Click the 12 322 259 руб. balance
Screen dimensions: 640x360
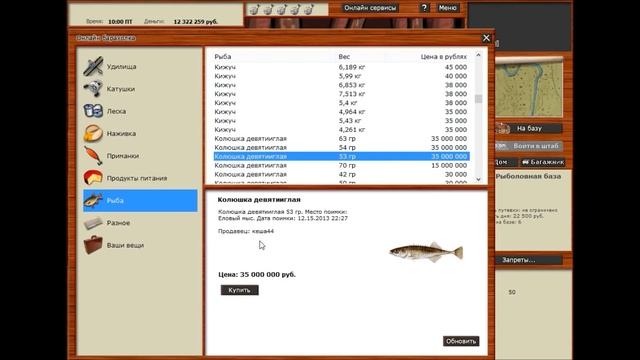(196, 22)
